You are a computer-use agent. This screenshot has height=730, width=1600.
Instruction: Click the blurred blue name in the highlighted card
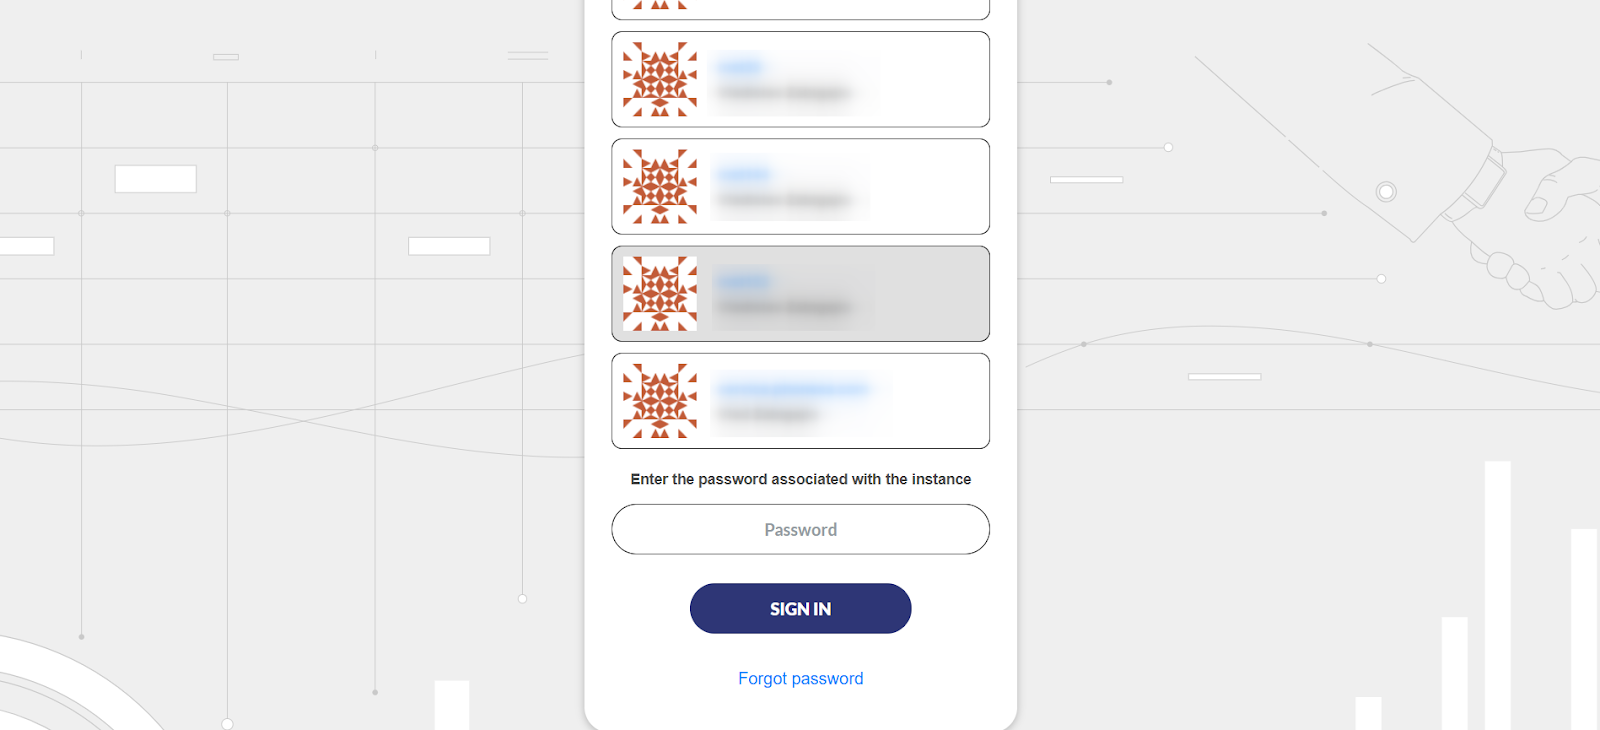pyautogui.click(x=744, y=281)
